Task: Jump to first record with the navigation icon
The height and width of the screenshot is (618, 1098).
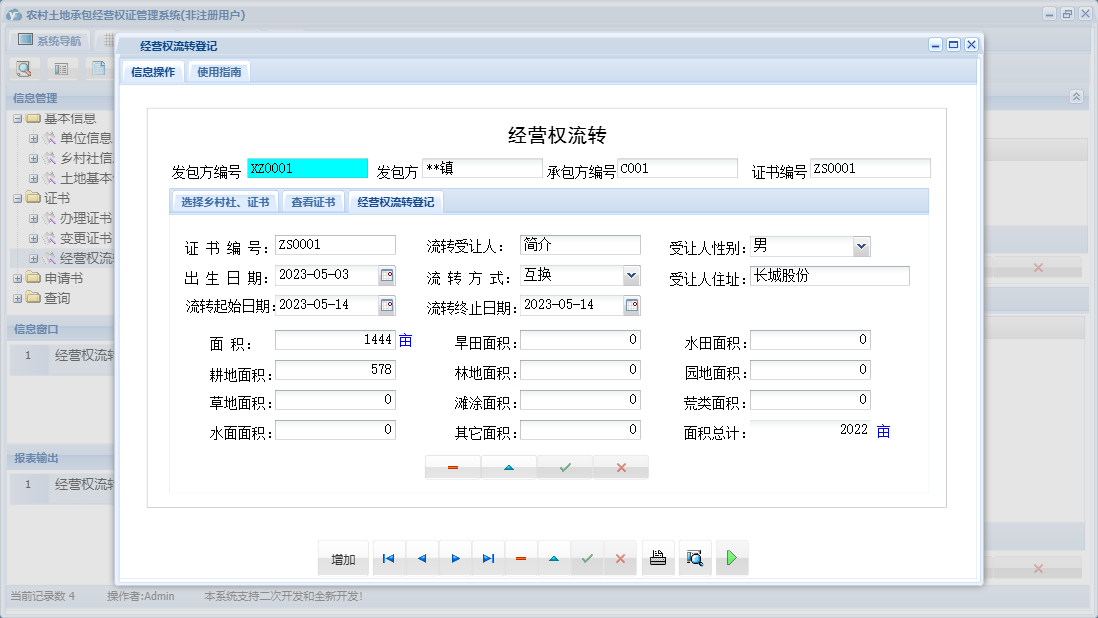Action: click(x=388, y=557)
